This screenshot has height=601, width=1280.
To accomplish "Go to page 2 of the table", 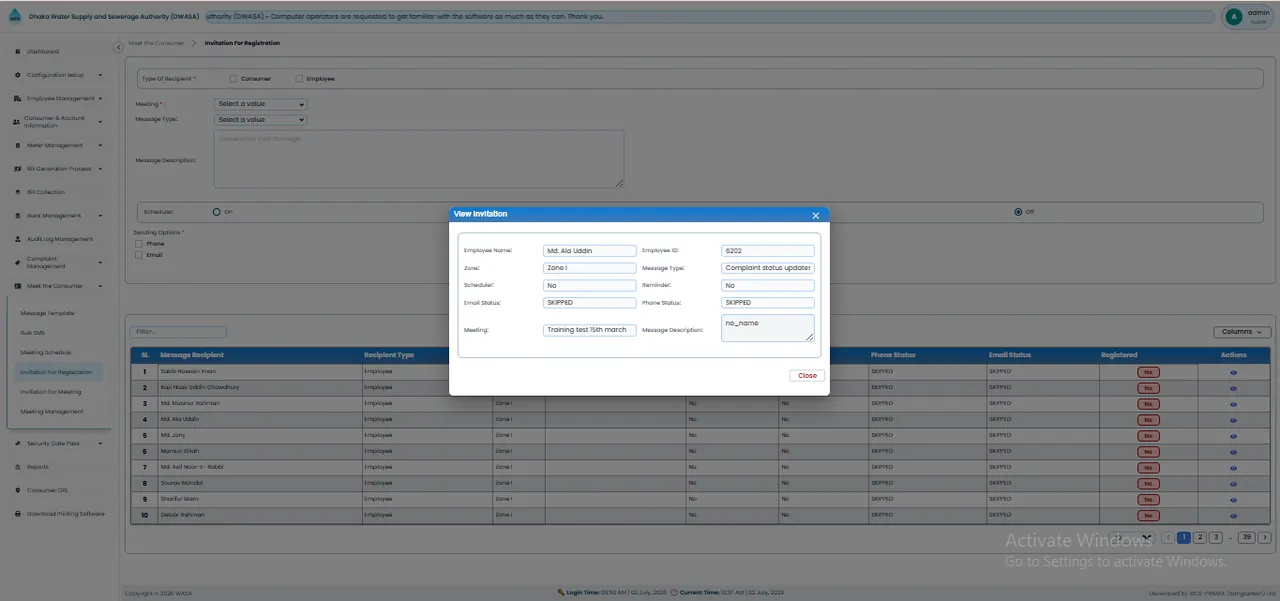I will click(1200, 537).
